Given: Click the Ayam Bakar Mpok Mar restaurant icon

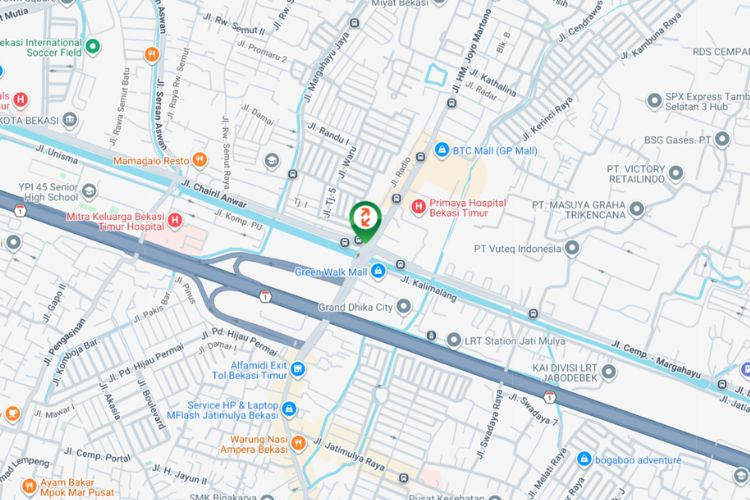Looking at the screenshot, I should pos(29,487).
